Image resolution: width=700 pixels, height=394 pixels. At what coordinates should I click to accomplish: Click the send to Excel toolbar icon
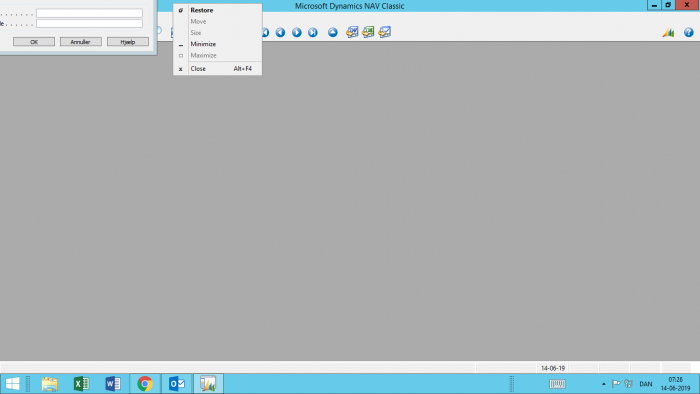pos(368,32)
